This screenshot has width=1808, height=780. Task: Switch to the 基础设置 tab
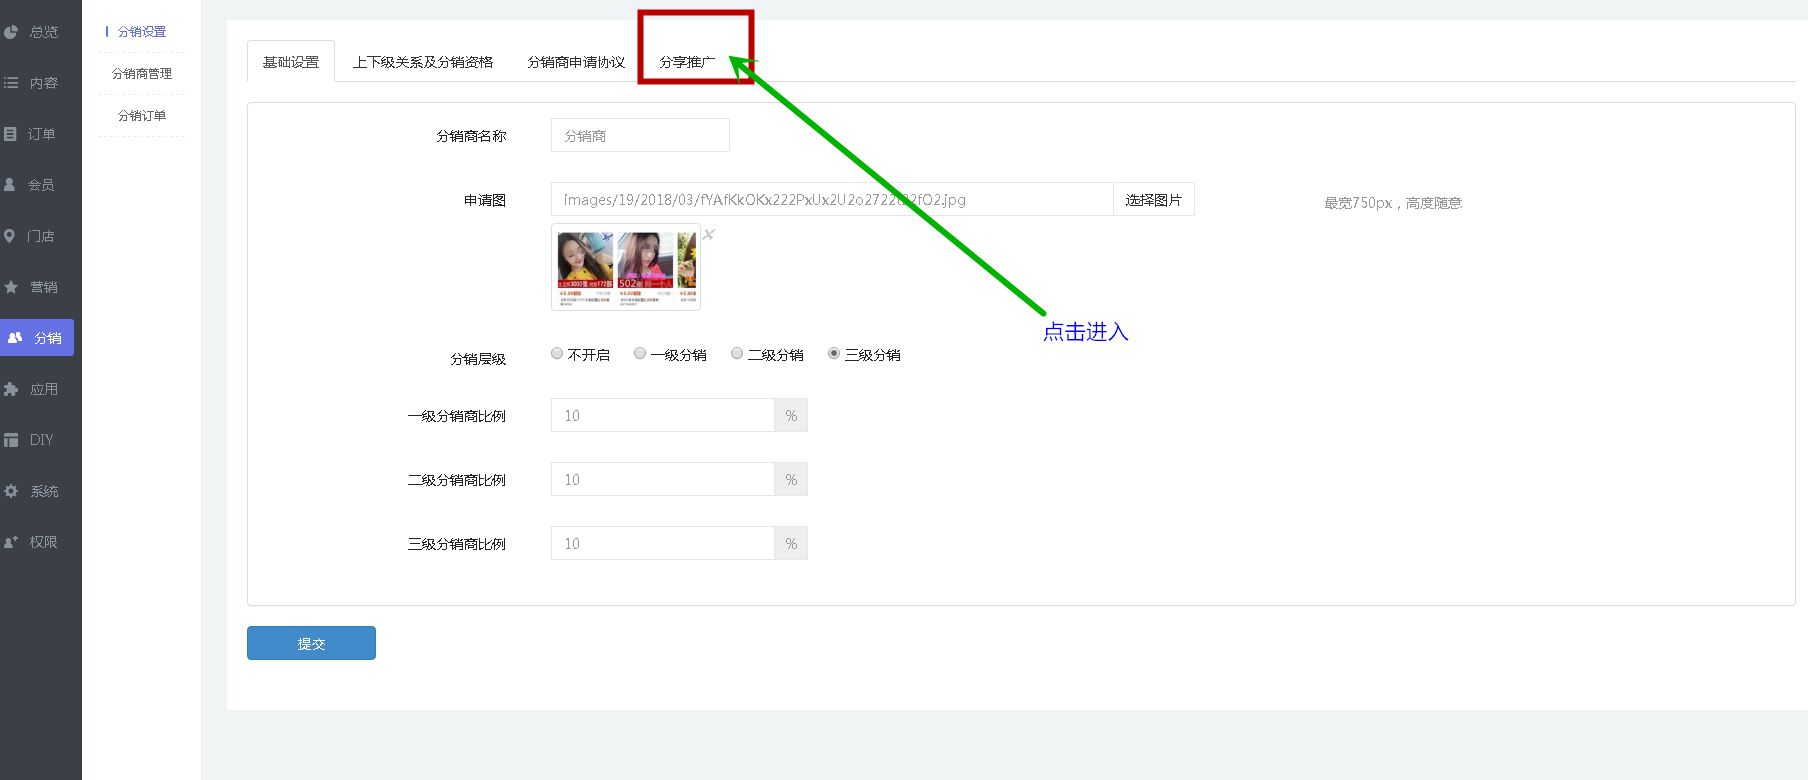point(291,62)
